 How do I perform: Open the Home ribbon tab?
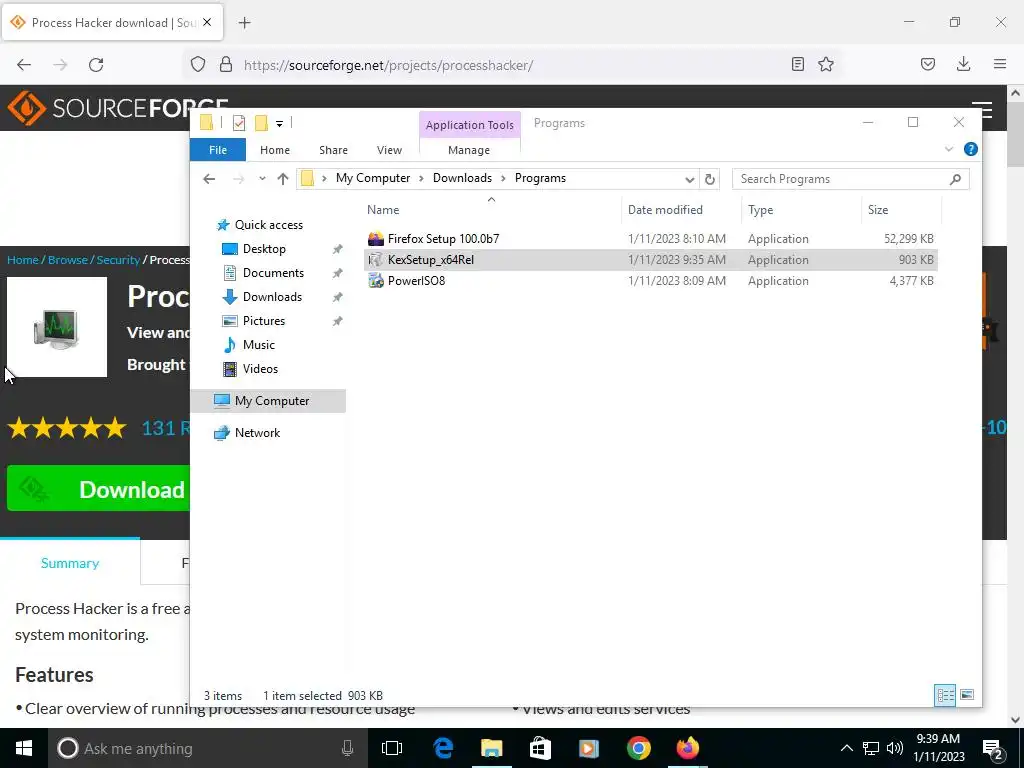pos(275,150)
